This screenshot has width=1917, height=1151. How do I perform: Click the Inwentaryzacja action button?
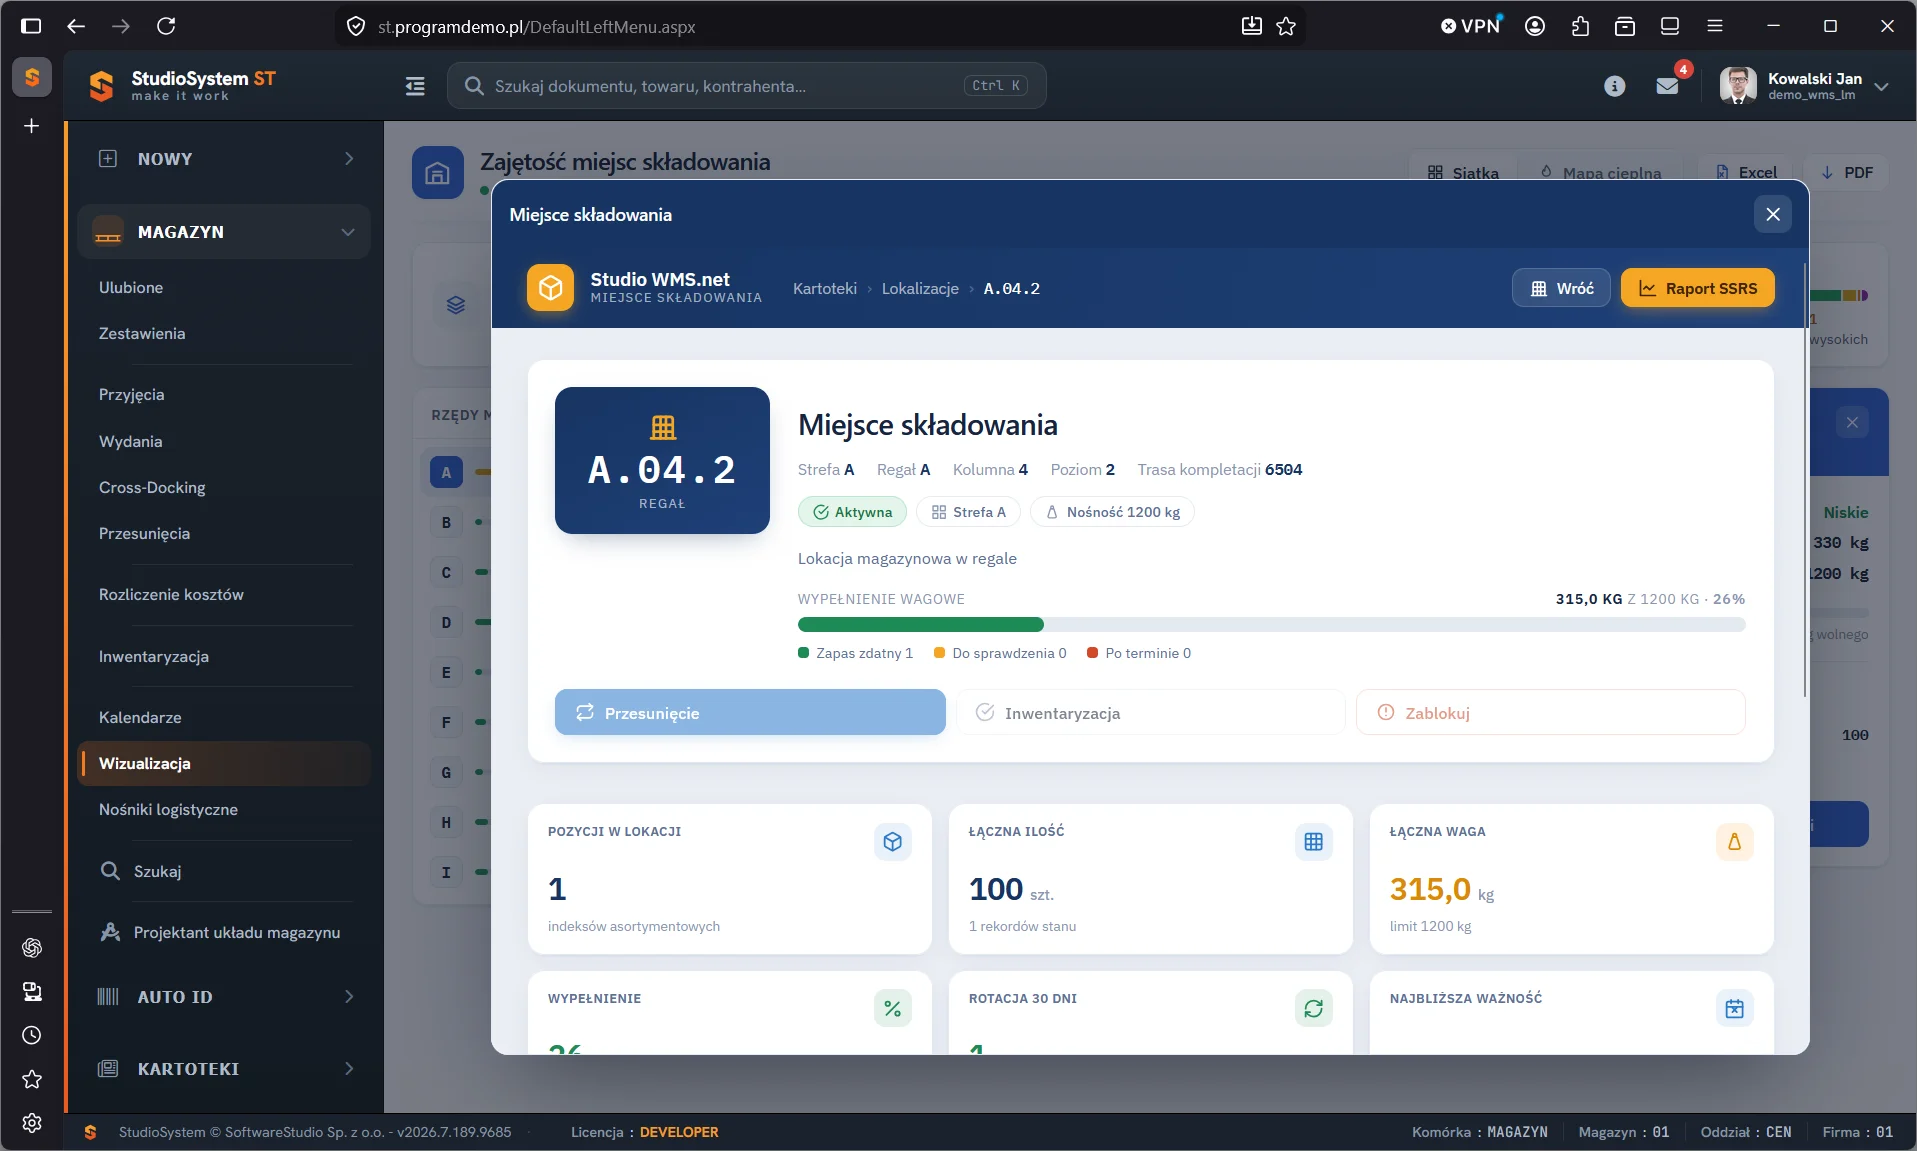pos(1150,712)
